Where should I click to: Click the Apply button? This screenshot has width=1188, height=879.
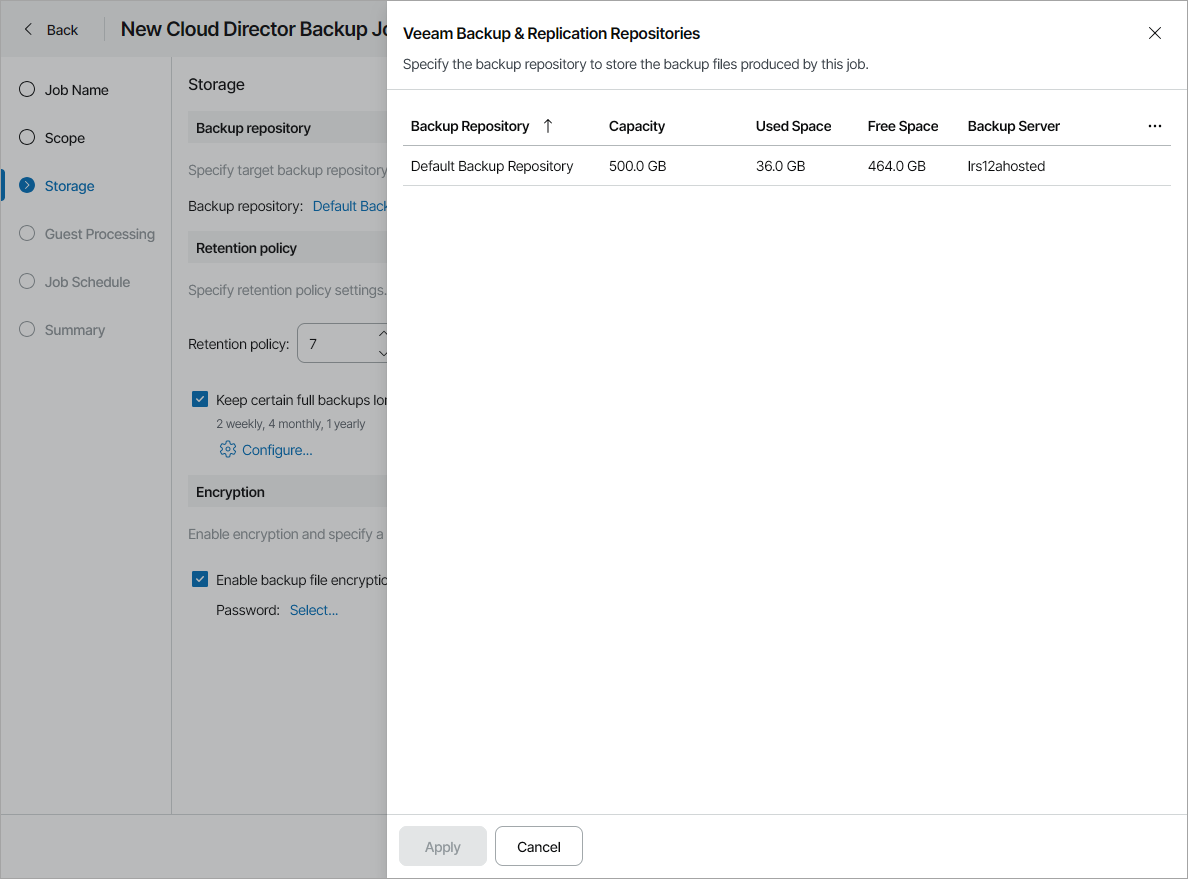pyautogui.click(x=442, y=846)
